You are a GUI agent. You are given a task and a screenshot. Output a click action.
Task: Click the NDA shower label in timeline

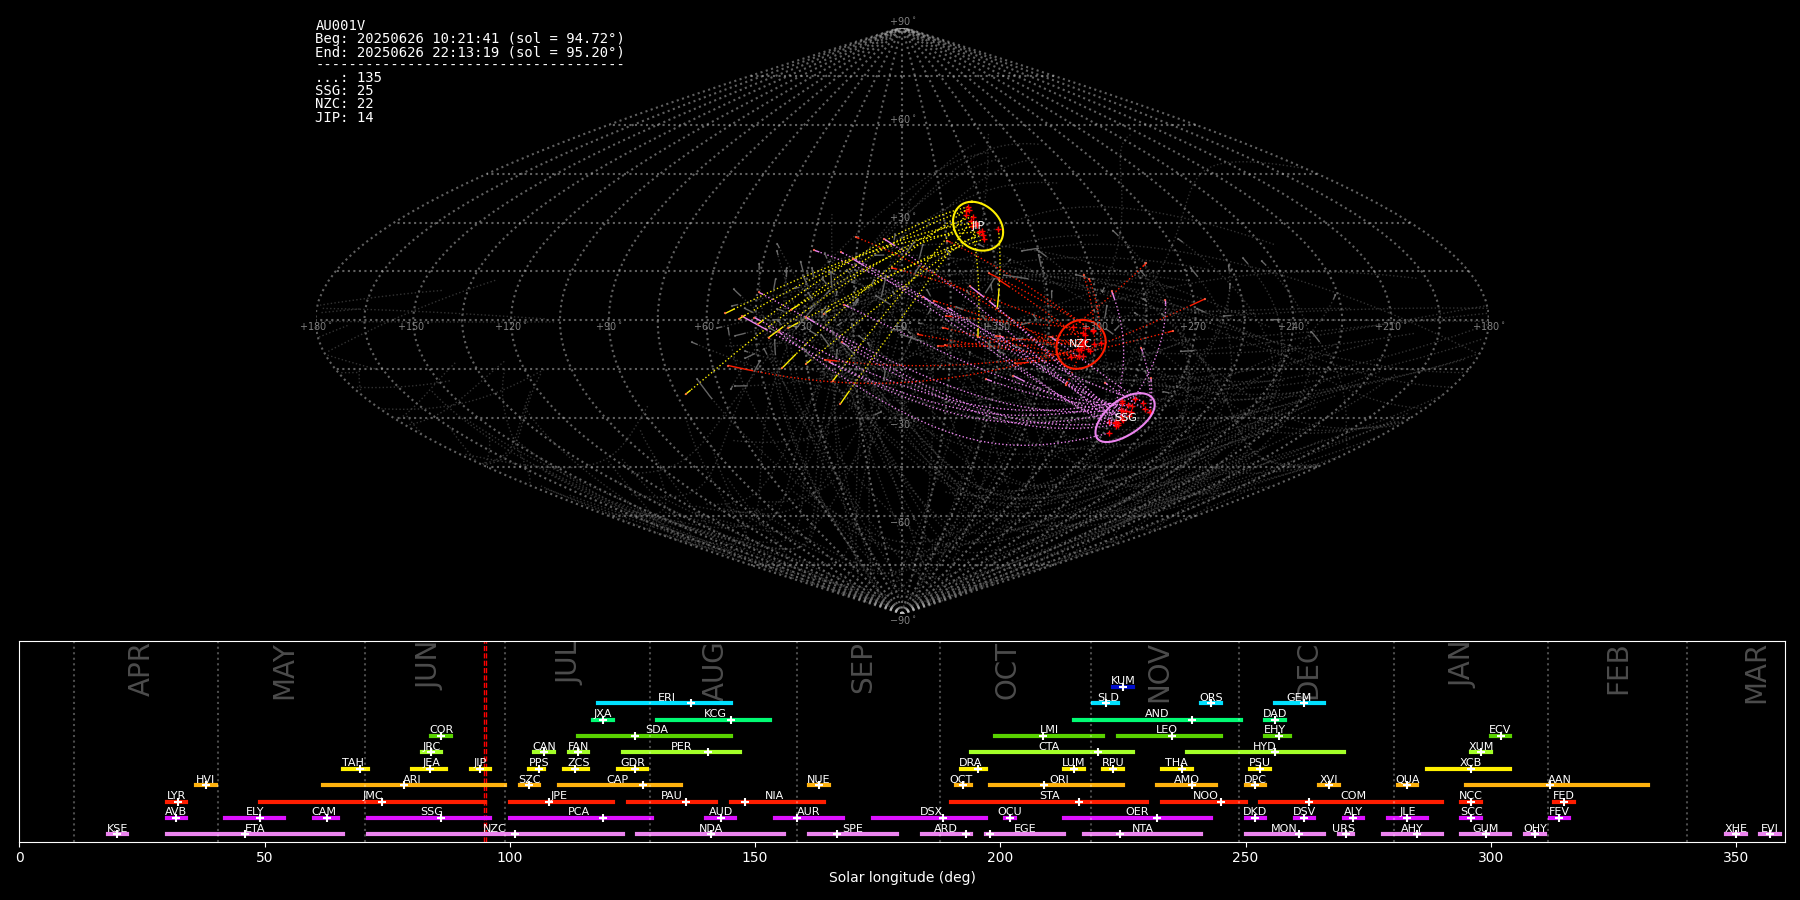click(x=711, y=829)
